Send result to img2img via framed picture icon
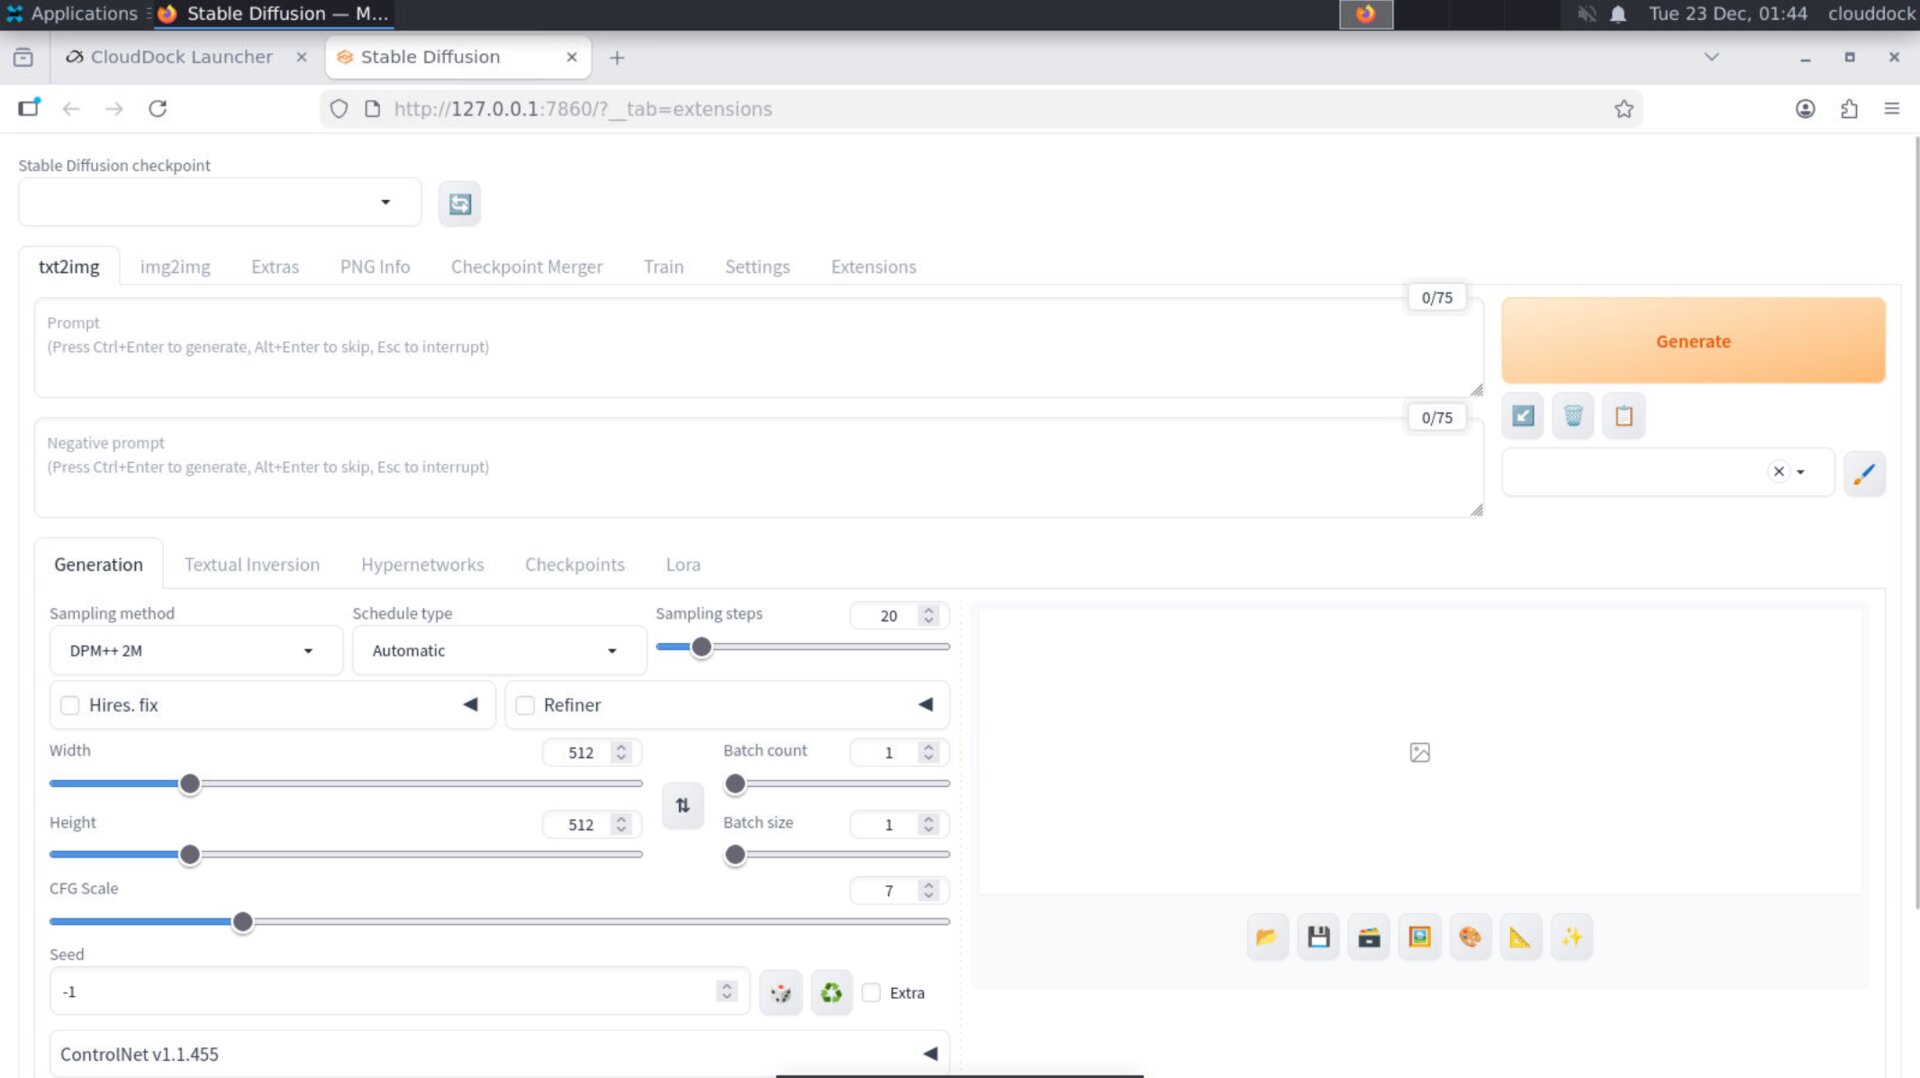 pos(1419,936)
